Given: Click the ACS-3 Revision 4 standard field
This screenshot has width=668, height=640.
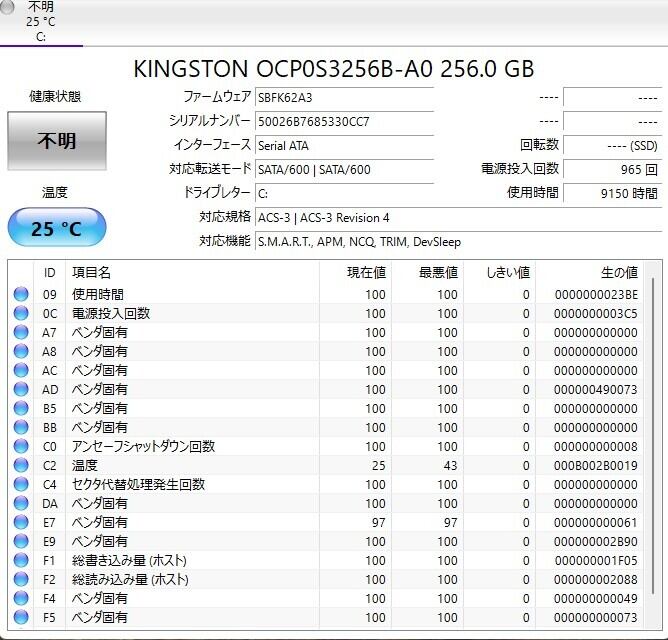Looking at the screenshot, I should click(x=458, y=218).
